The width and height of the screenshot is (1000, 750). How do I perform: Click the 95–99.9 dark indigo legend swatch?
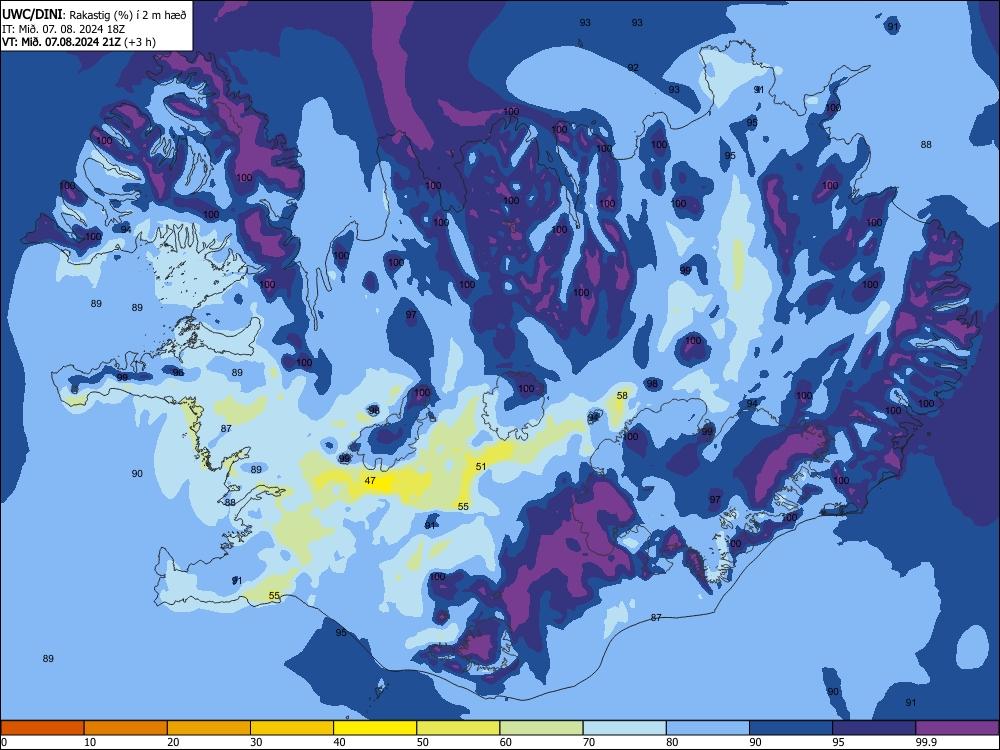[x=874, y=728]
